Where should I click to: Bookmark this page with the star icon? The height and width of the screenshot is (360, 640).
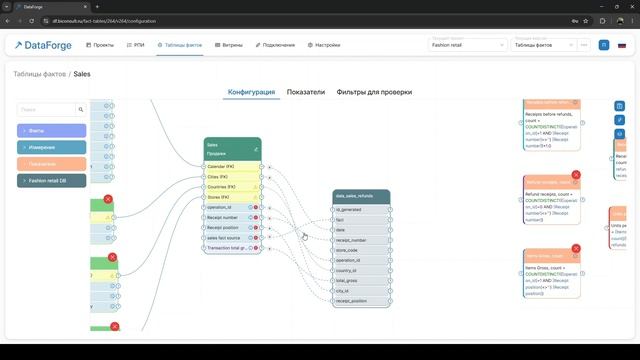(586, 21)
